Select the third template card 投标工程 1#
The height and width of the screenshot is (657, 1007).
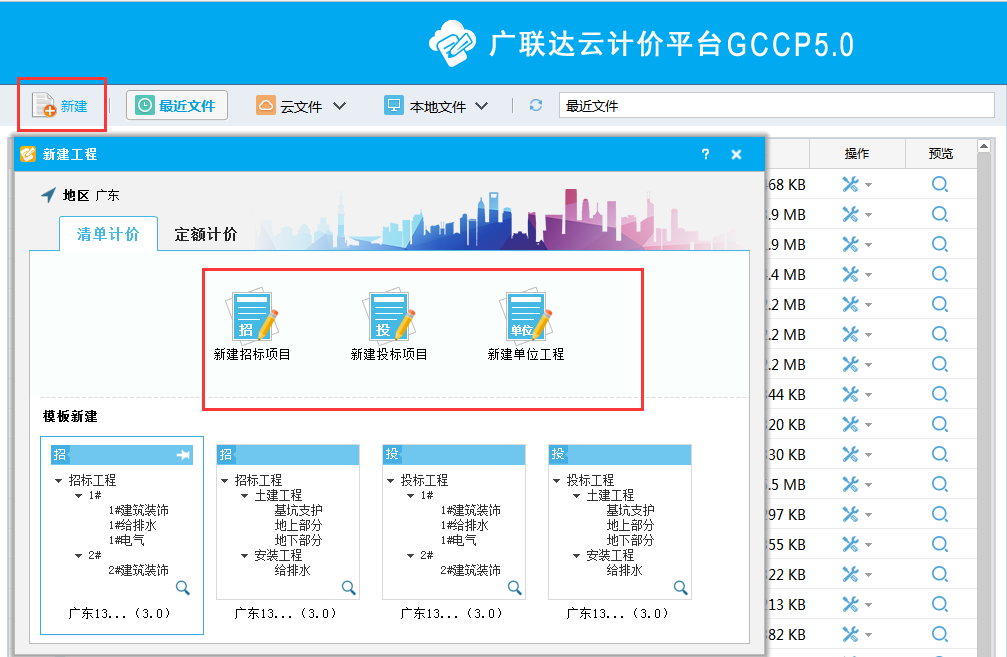pyautogui.click(x=454, y=522)
